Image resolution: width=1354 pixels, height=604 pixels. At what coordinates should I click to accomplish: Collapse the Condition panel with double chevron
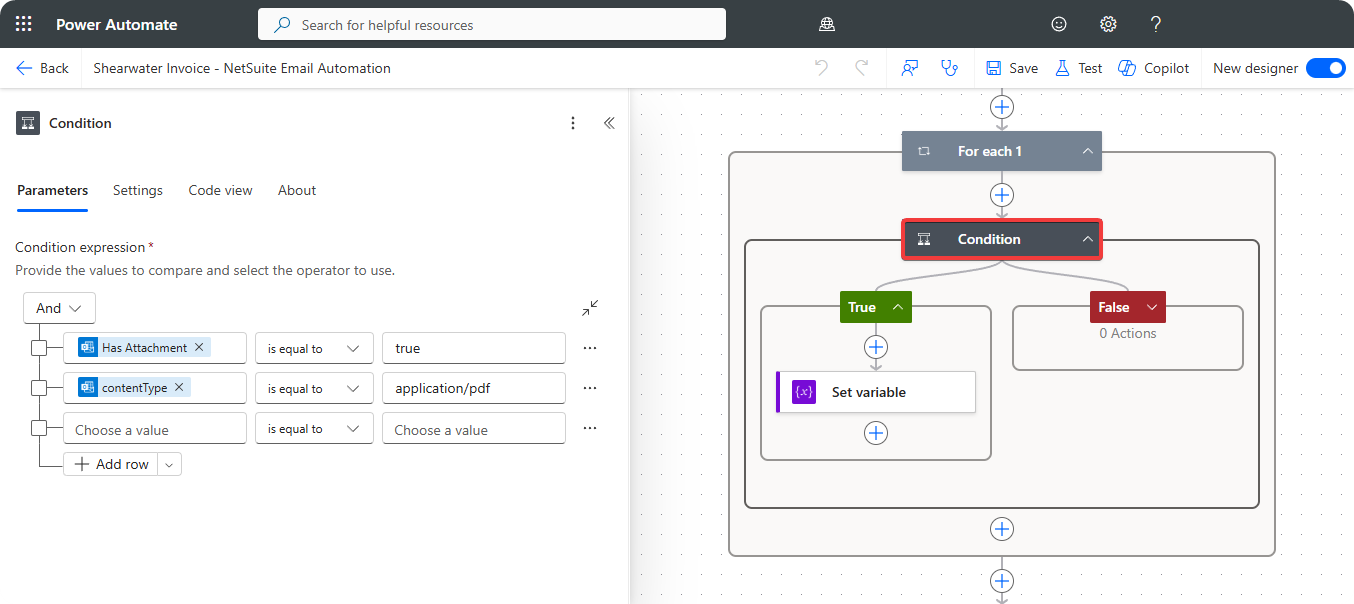point(609,123)
